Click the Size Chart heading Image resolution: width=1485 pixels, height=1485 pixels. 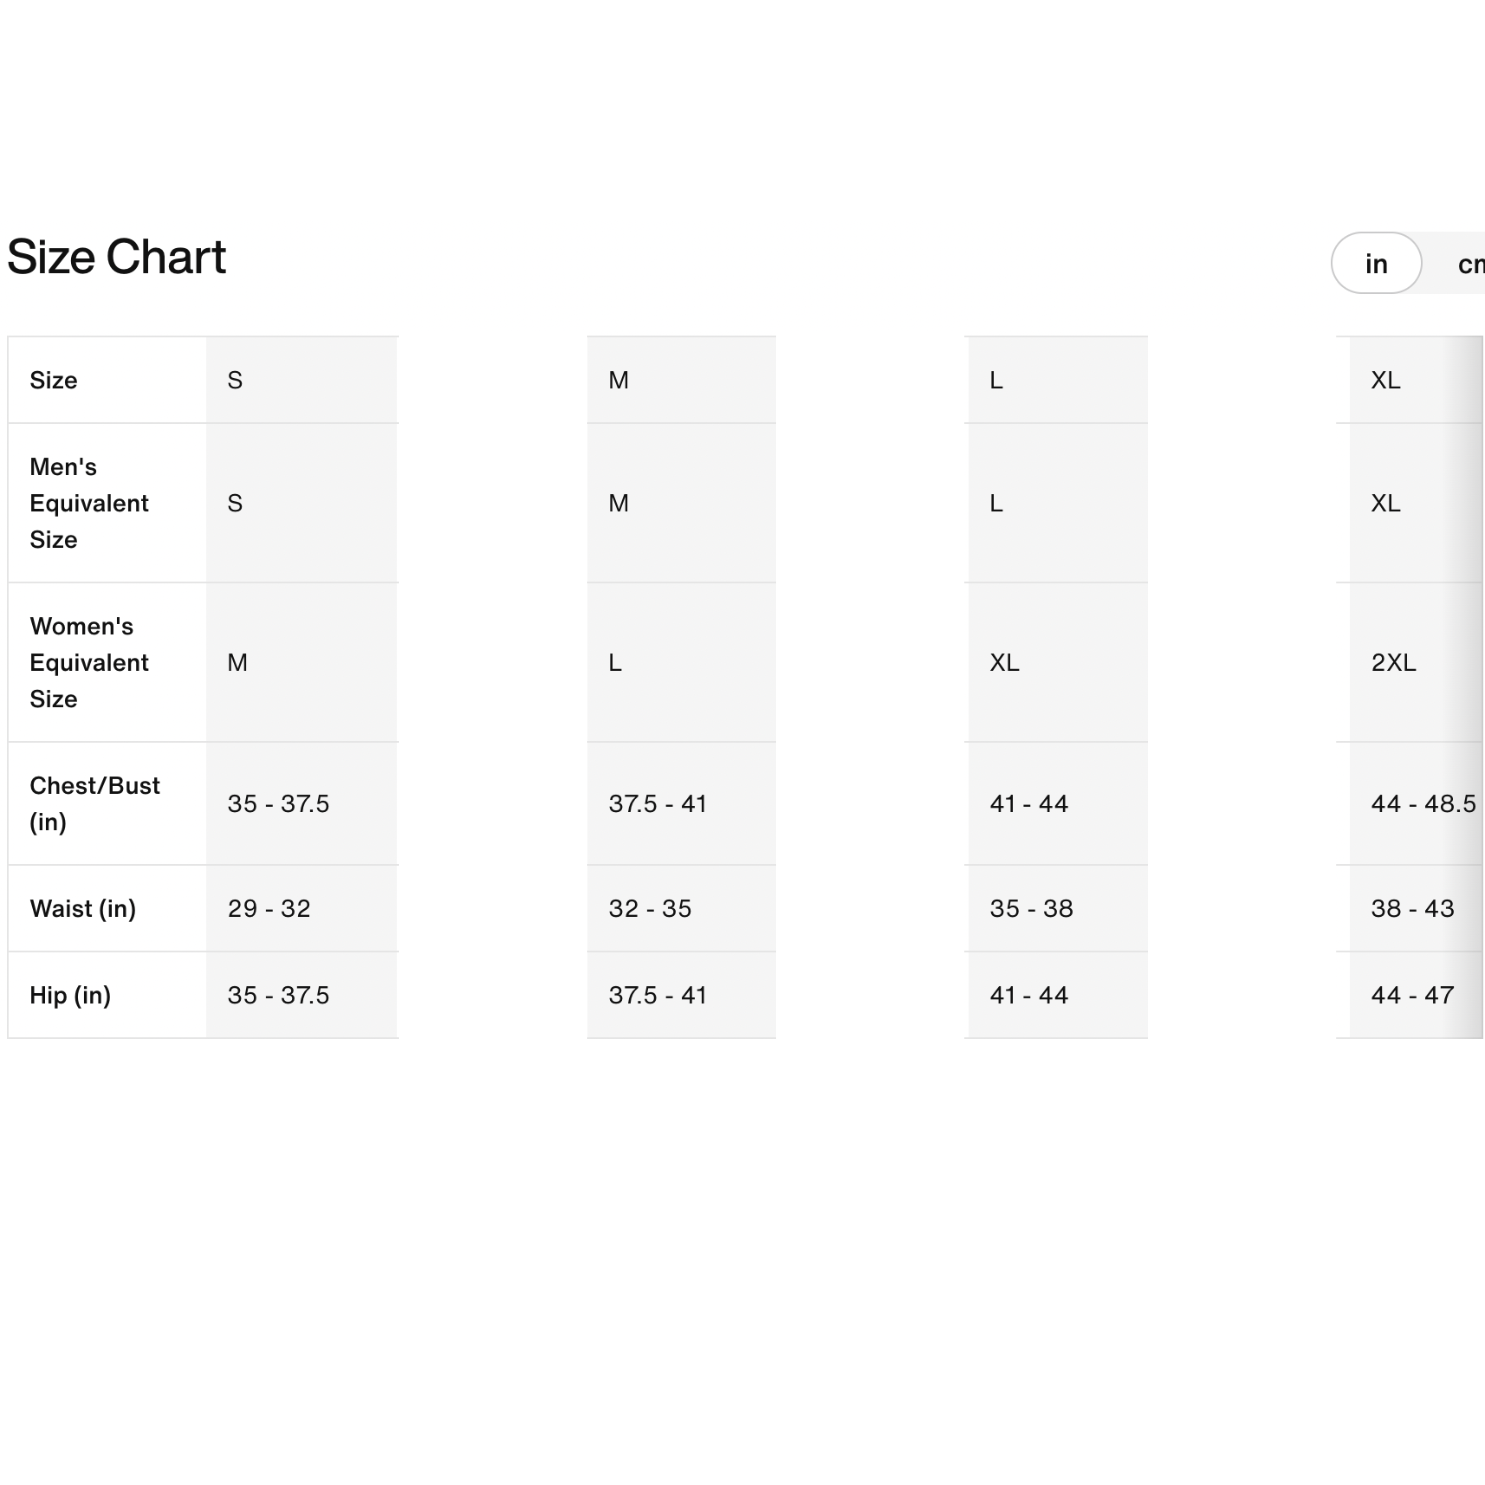(x=117, y=257)
